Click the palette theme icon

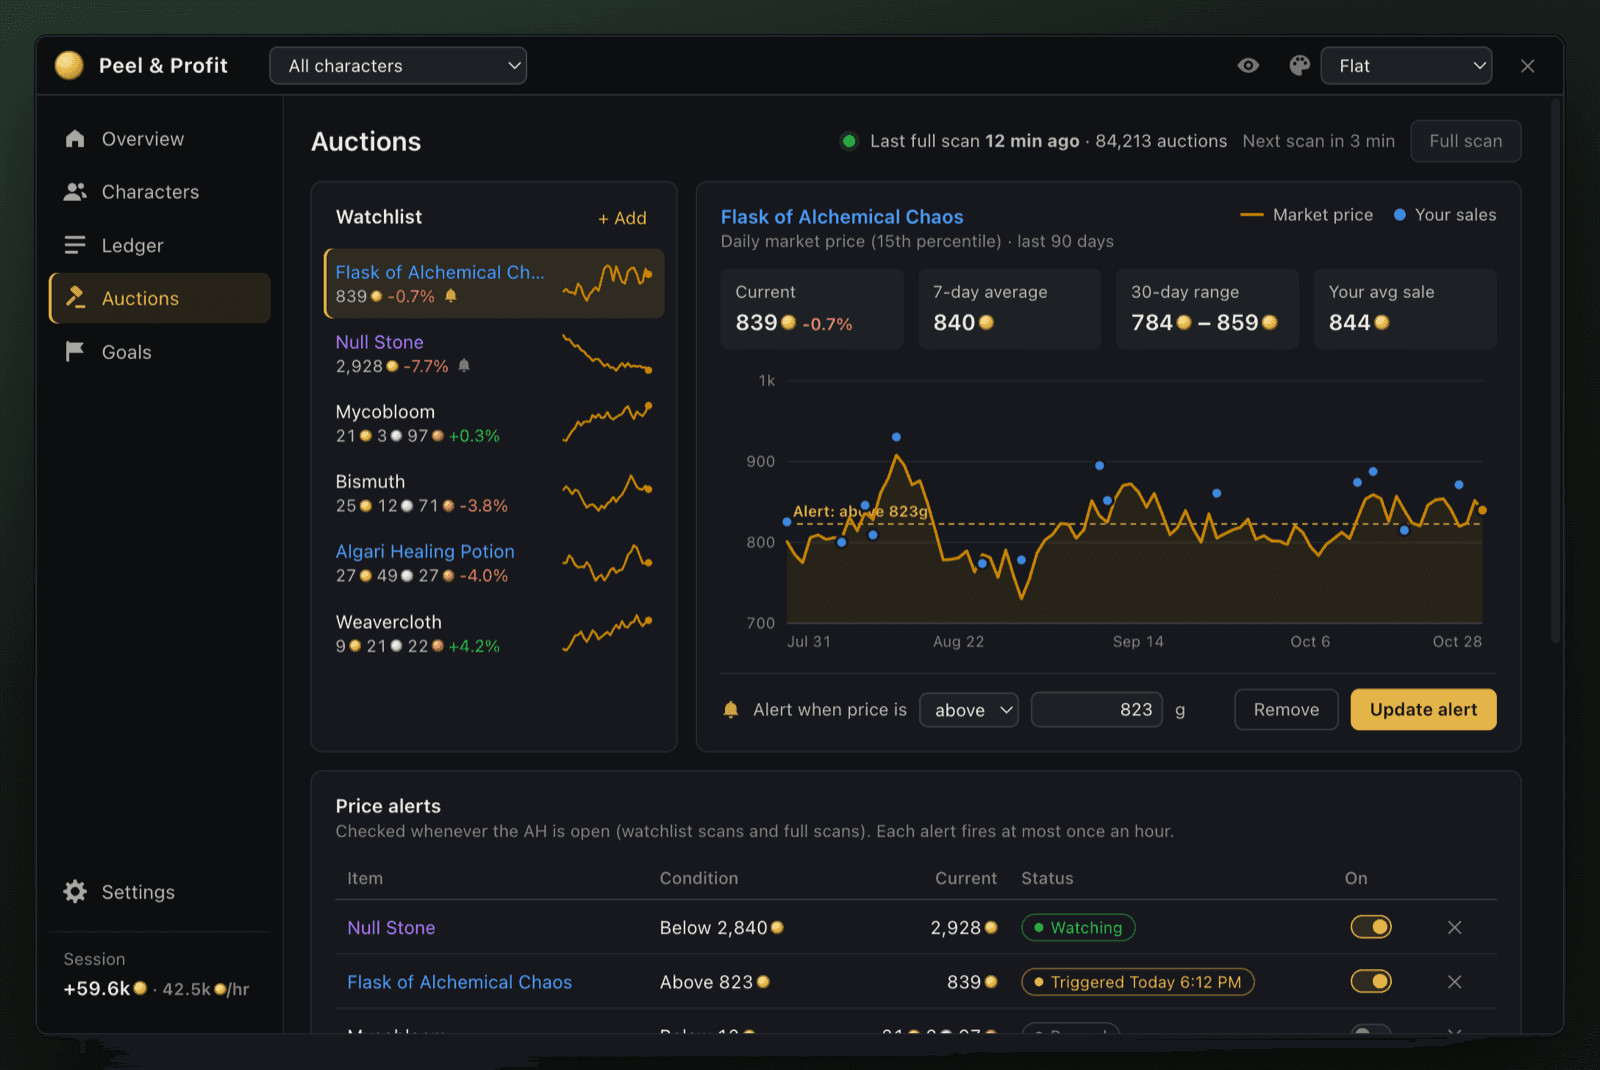[x=1299, y=65]
